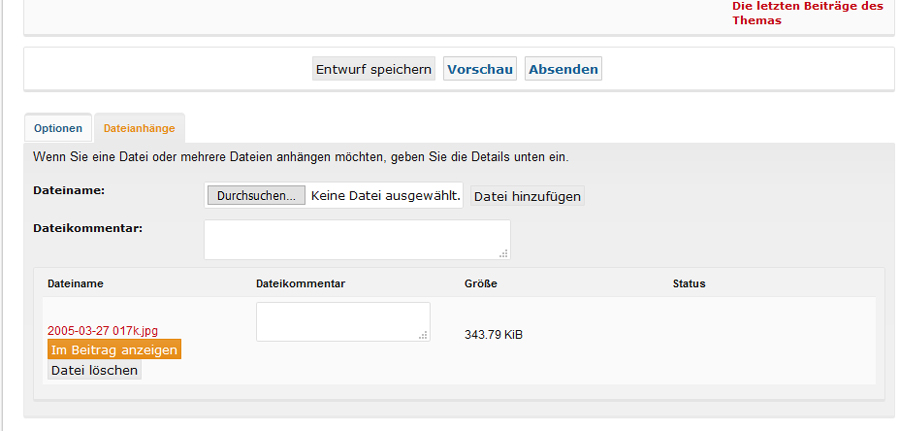The image size is (900, 431).
Task: Click the Vorschau button
Action: point(480,69)
